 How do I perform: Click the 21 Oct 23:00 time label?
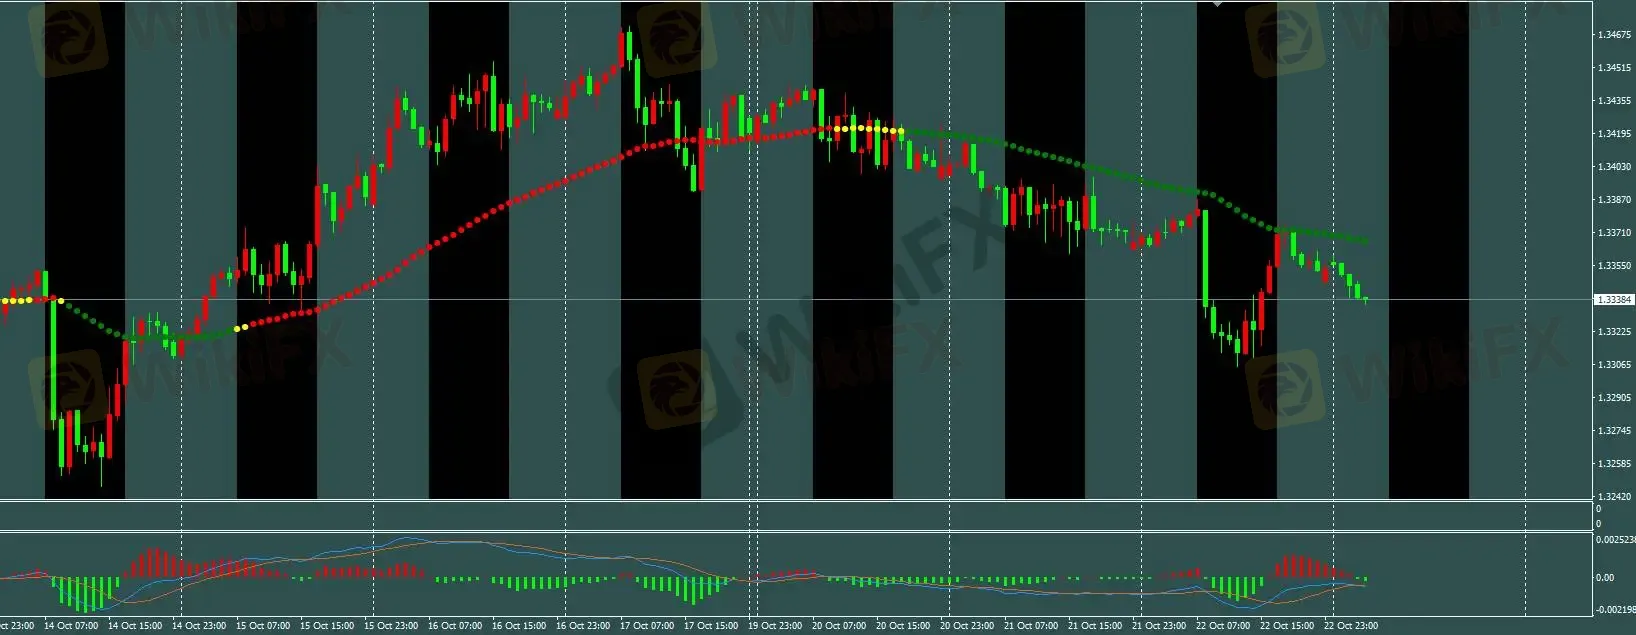pos(1159,626)
